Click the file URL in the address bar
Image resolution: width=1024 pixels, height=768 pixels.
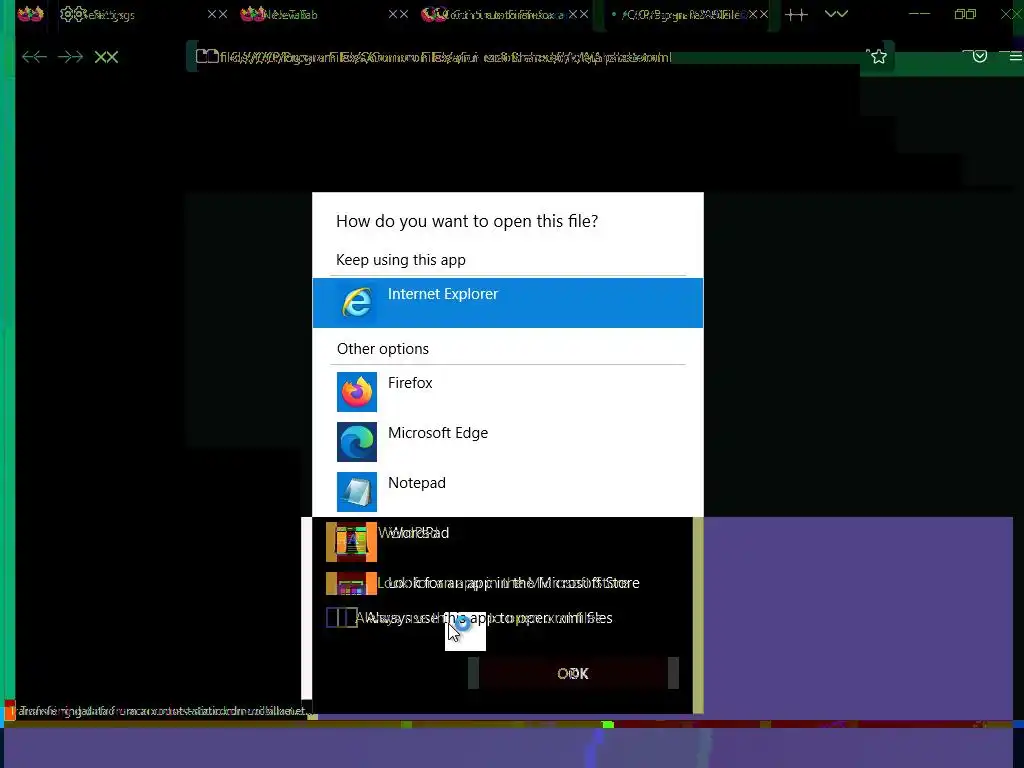coord(445,57)
